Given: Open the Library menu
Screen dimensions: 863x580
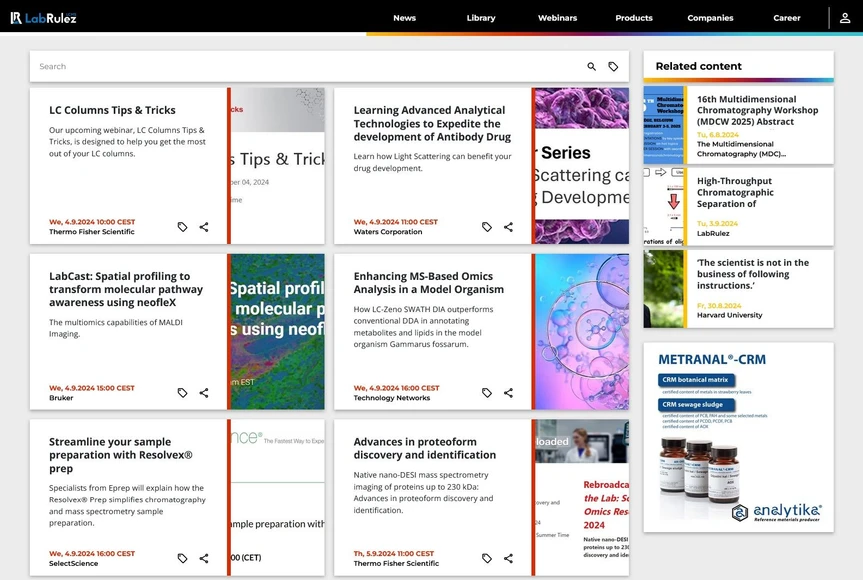Looking at the screenshot, I should [x=481, y=18].
